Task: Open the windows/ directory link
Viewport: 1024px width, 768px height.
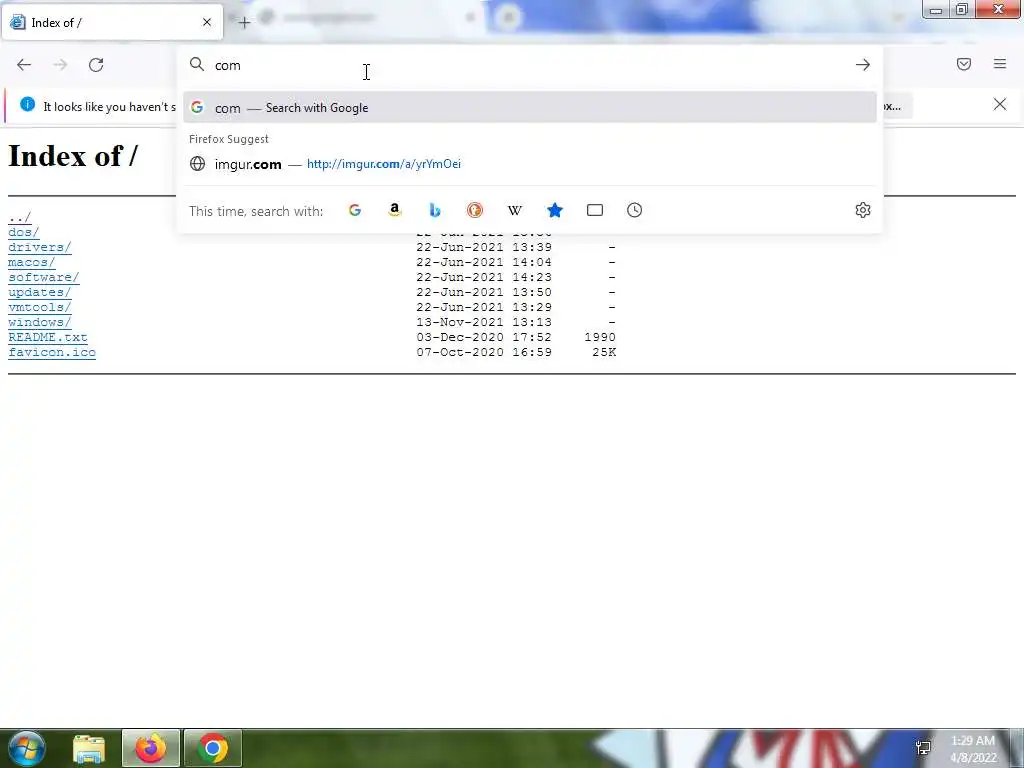Action: coord(39,323)
